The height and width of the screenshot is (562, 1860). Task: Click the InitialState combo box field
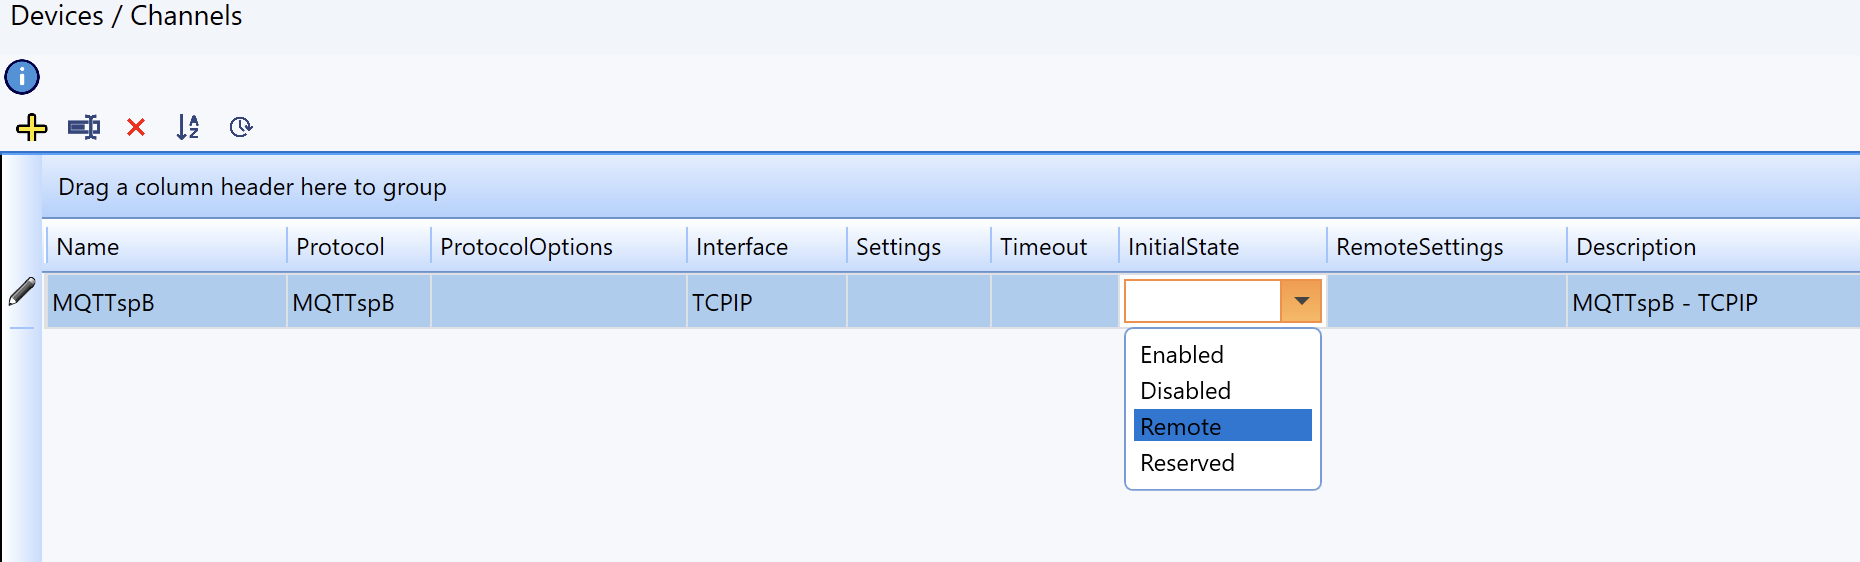(x=1203, y=301)
